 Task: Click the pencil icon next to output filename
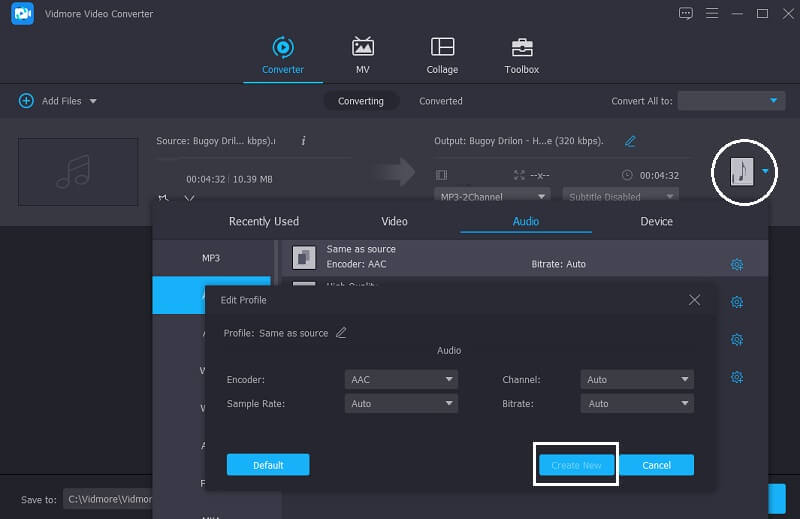[630, 141]
